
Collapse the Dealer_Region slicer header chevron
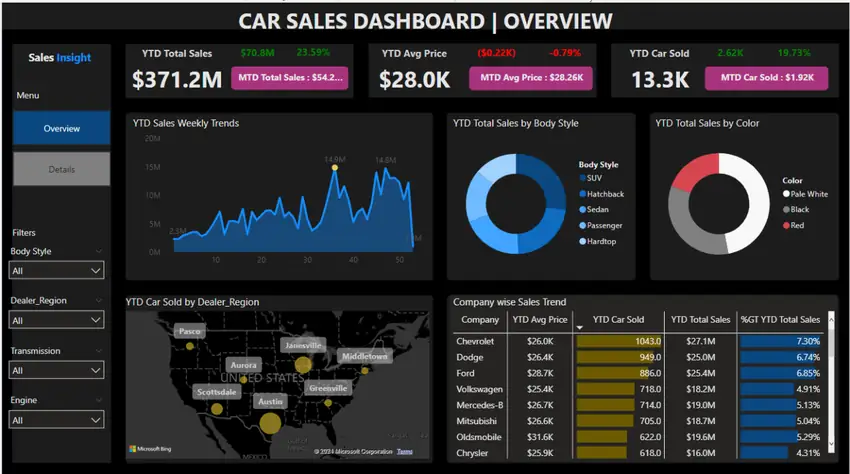point(99,300)
